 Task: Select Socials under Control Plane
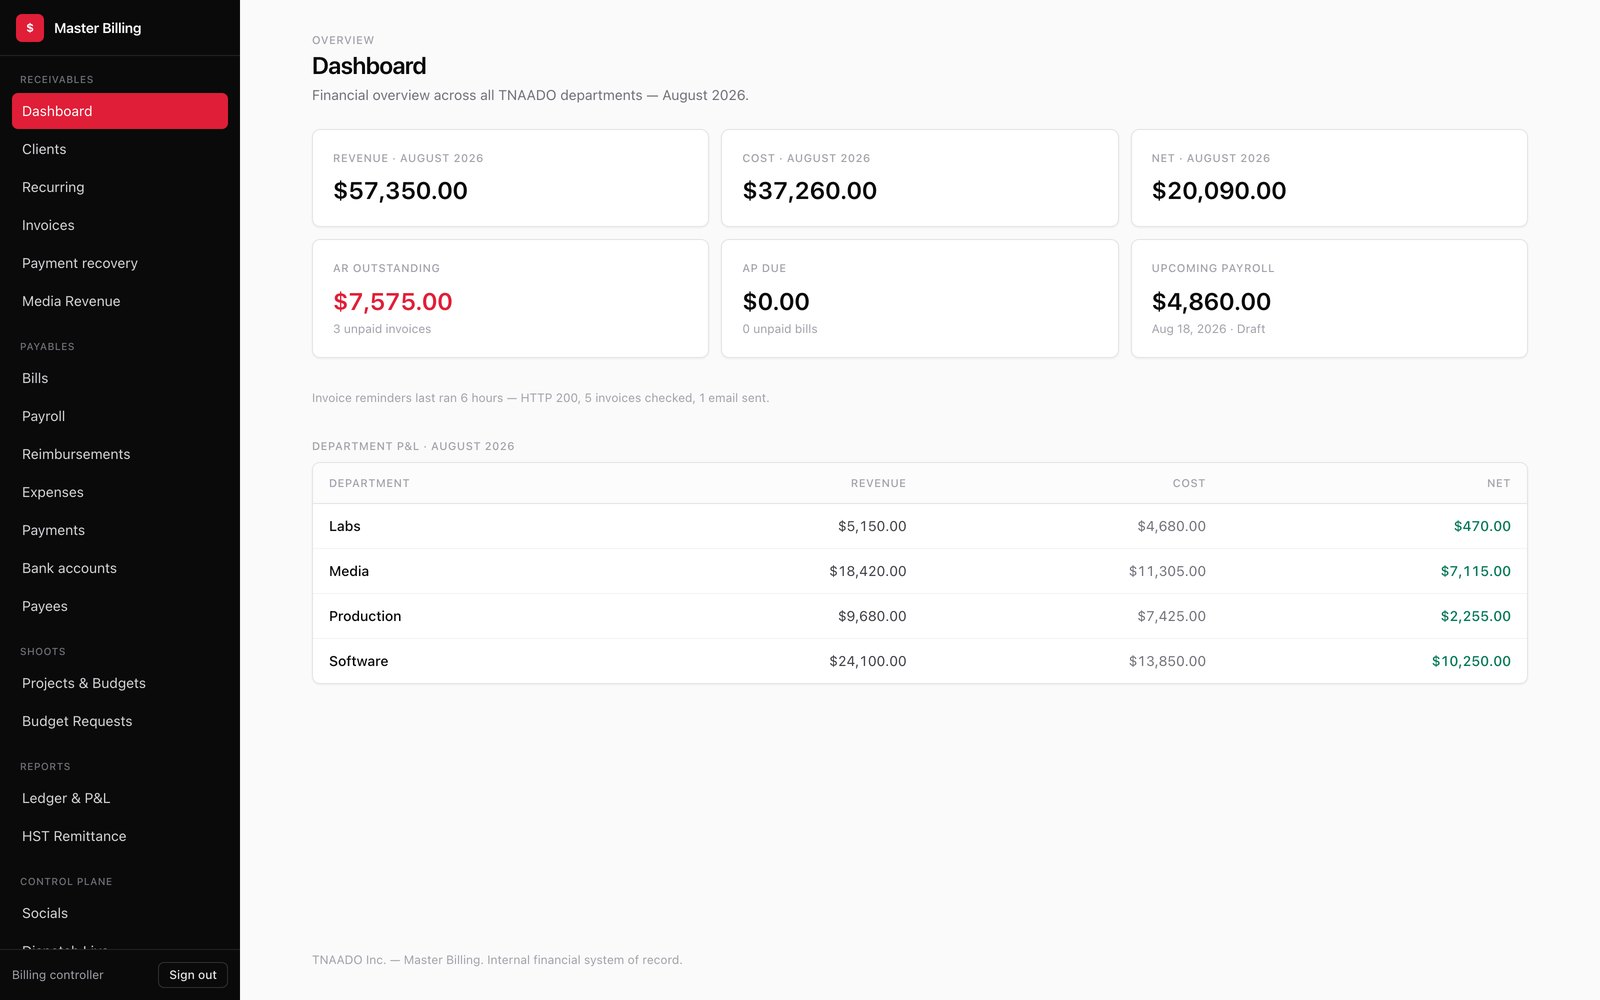120,913
